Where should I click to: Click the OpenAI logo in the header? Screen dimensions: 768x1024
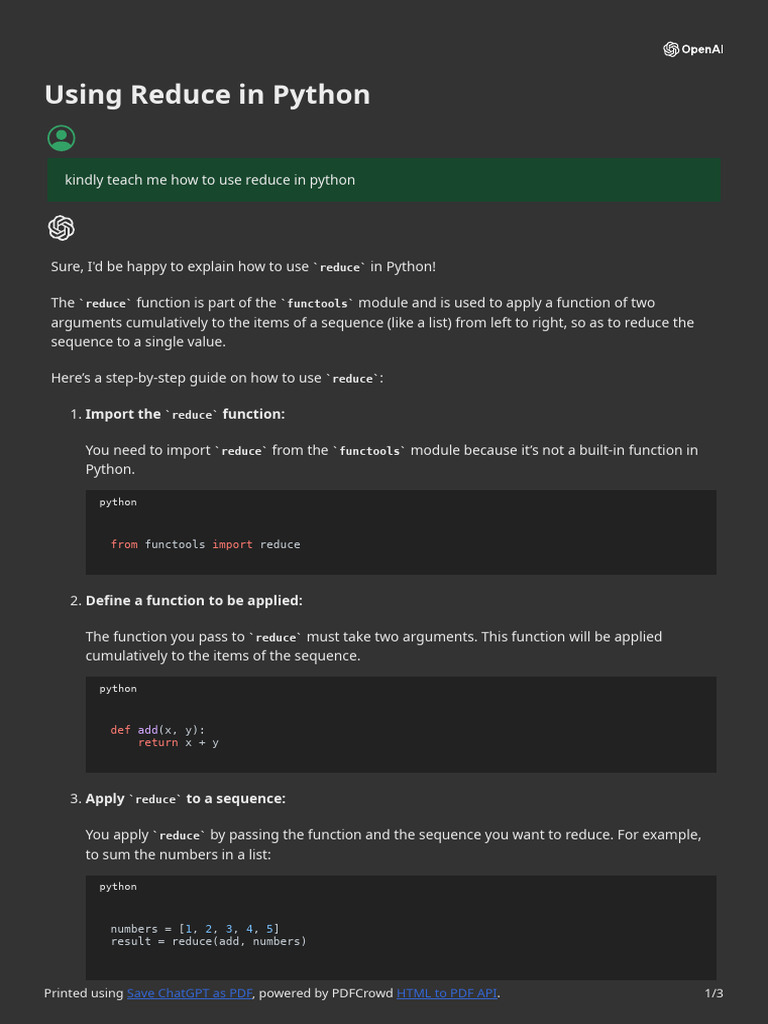692,50
